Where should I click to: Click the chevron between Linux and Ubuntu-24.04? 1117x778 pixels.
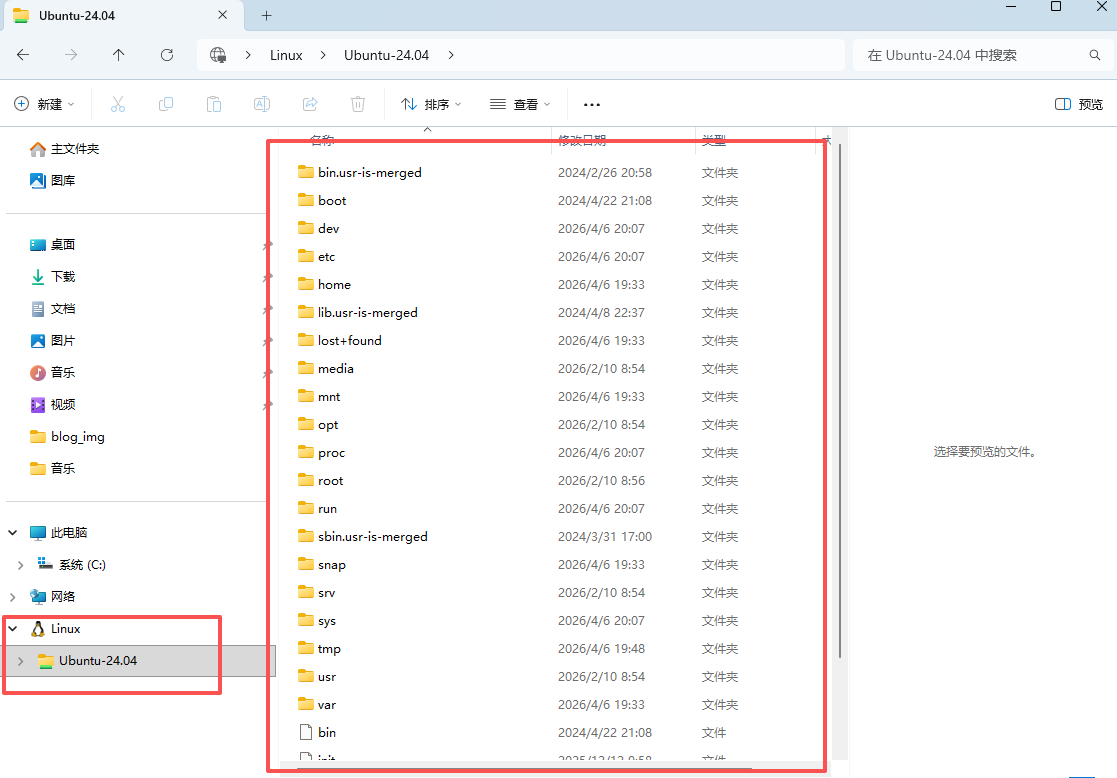[x=323, y=55]
